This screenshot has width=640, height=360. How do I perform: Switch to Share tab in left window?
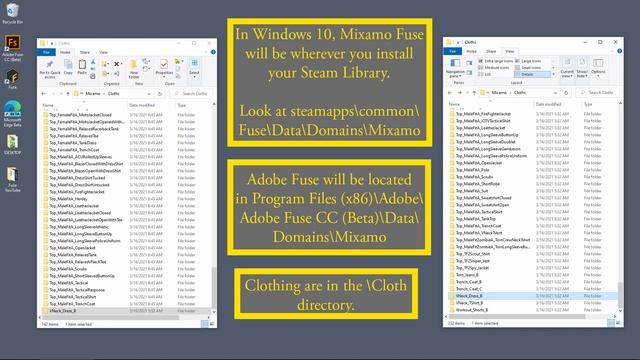[x=84, y=52]
